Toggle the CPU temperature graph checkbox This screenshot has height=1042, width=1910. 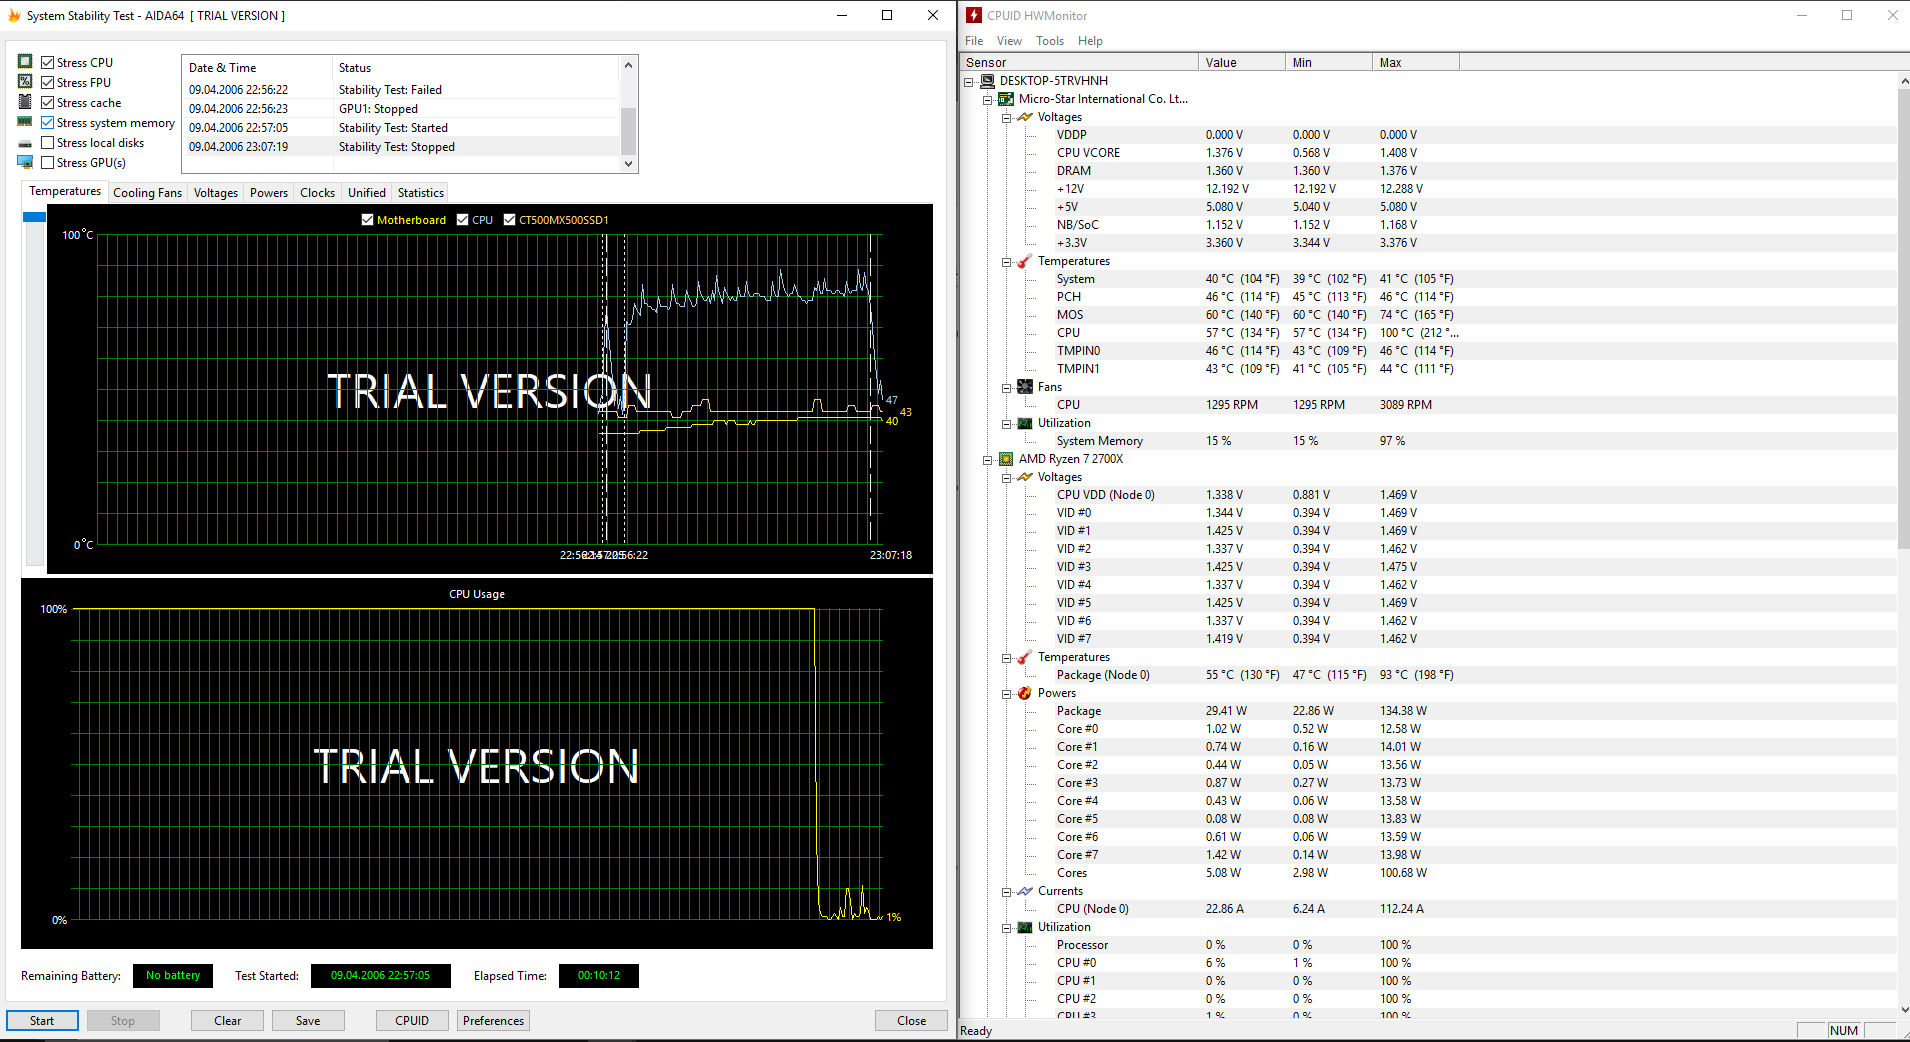(x=462, y=220)
